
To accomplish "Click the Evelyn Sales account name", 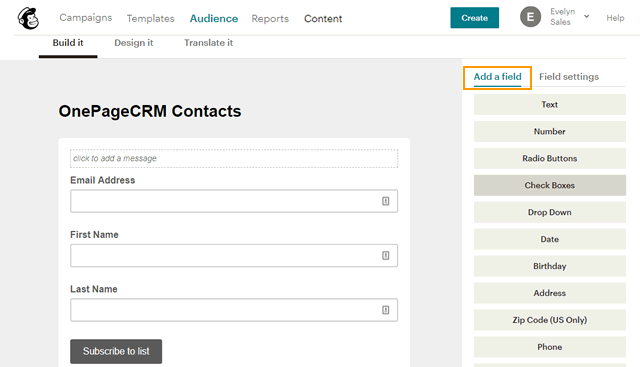I will pos(562,17).
